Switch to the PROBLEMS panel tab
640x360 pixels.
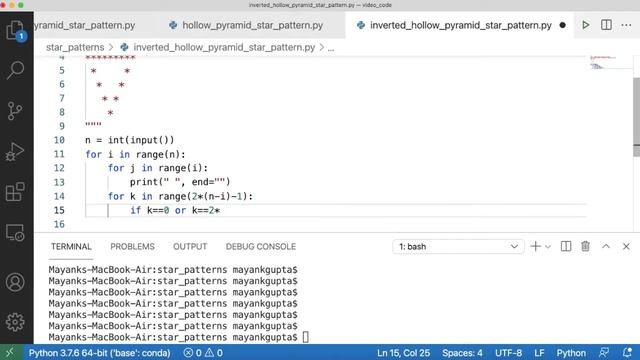click(x=132, y=247)
